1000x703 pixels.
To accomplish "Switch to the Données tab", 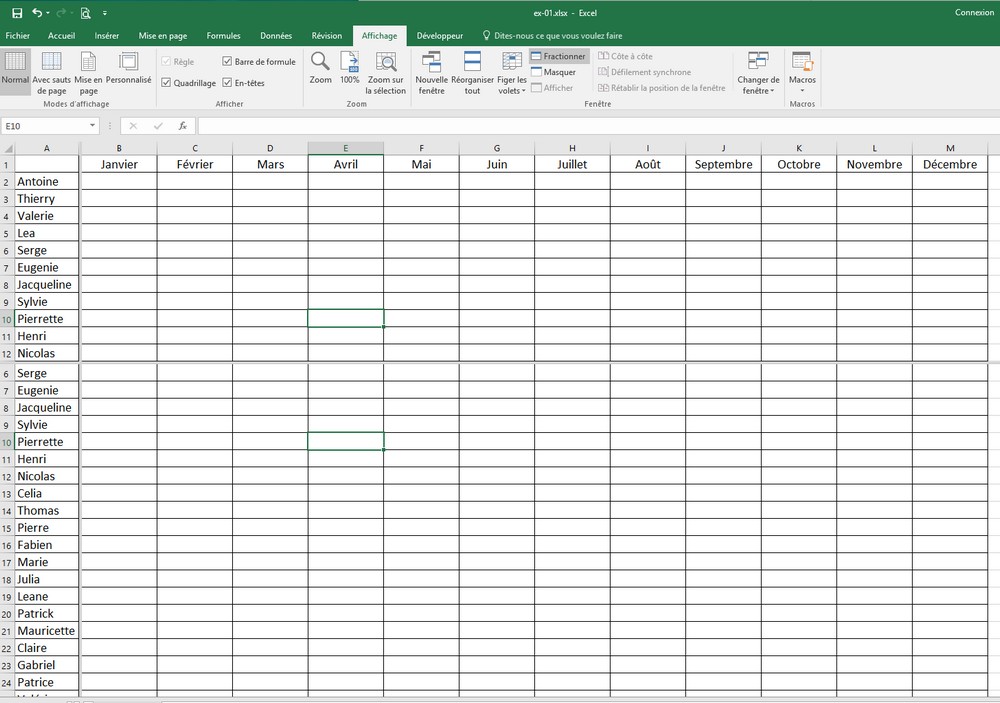I will [276, 36].
